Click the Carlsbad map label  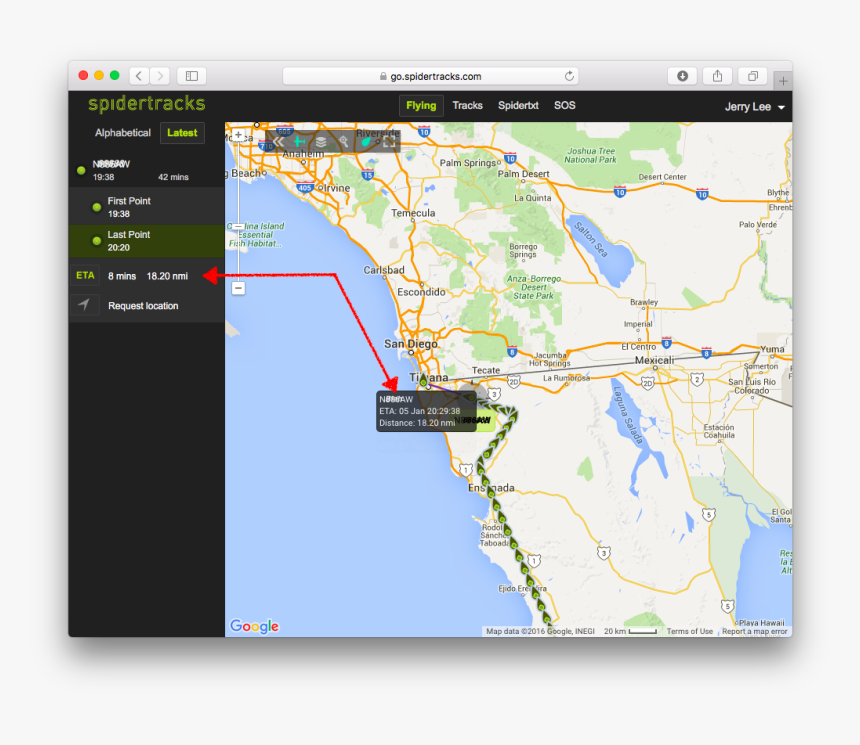pos(384,270)
